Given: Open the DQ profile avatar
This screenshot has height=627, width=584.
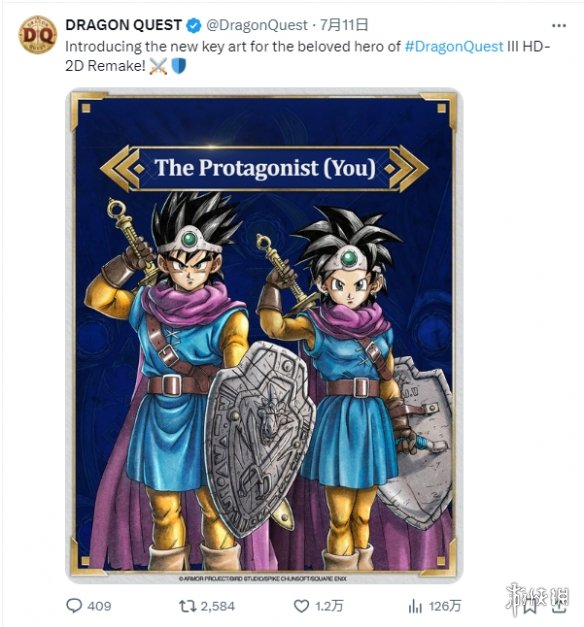Looking at the screenshot, I should (x=38, y=35).
